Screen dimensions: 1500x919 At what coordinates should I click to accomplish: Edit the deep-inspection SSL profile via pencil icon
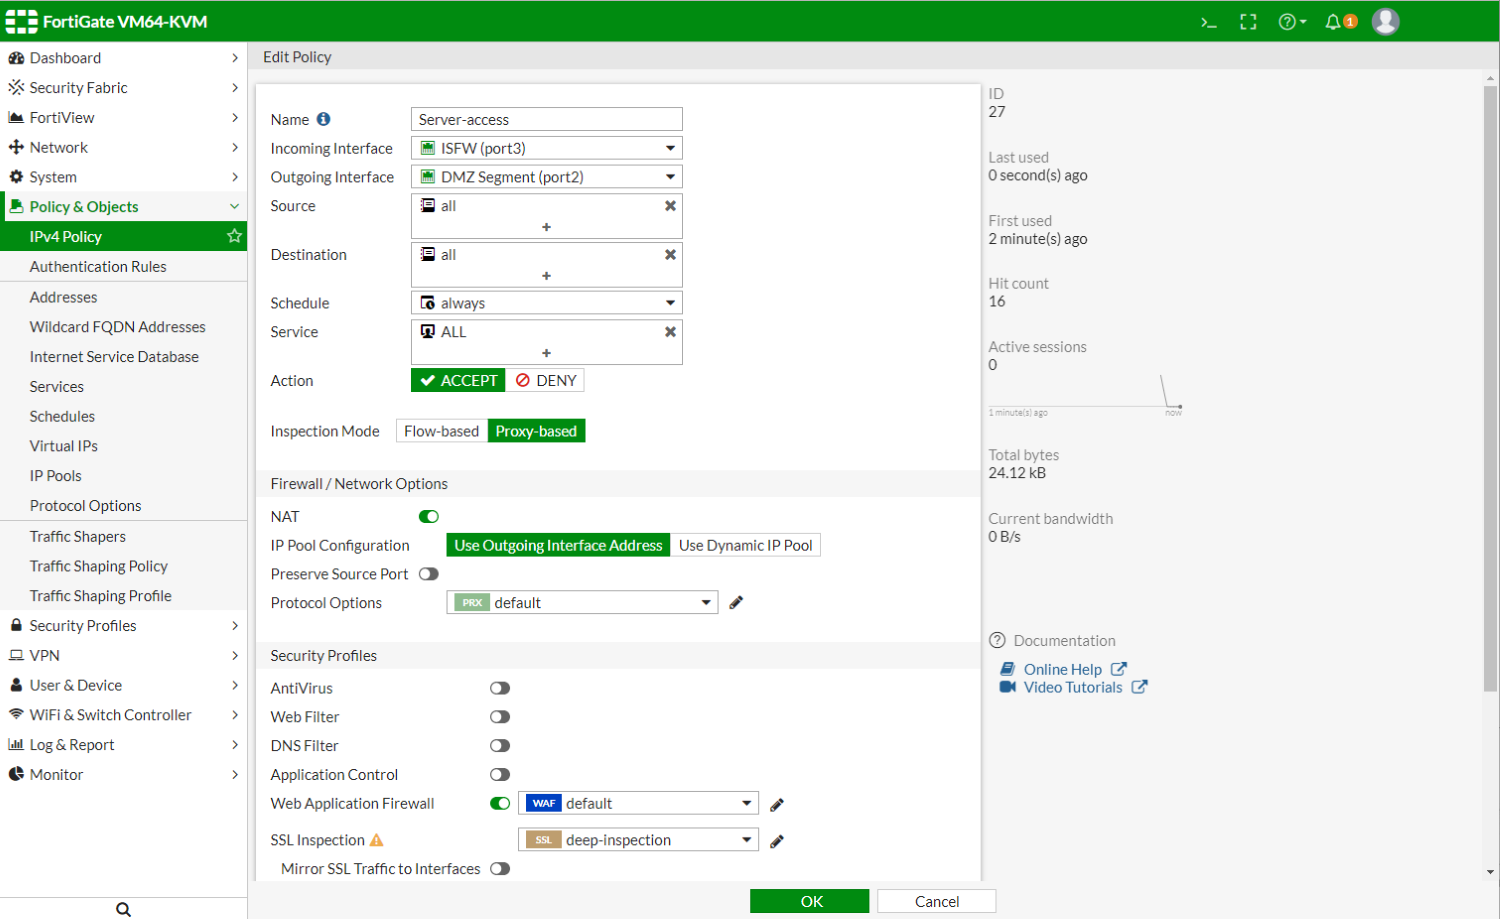coord(776,840)
